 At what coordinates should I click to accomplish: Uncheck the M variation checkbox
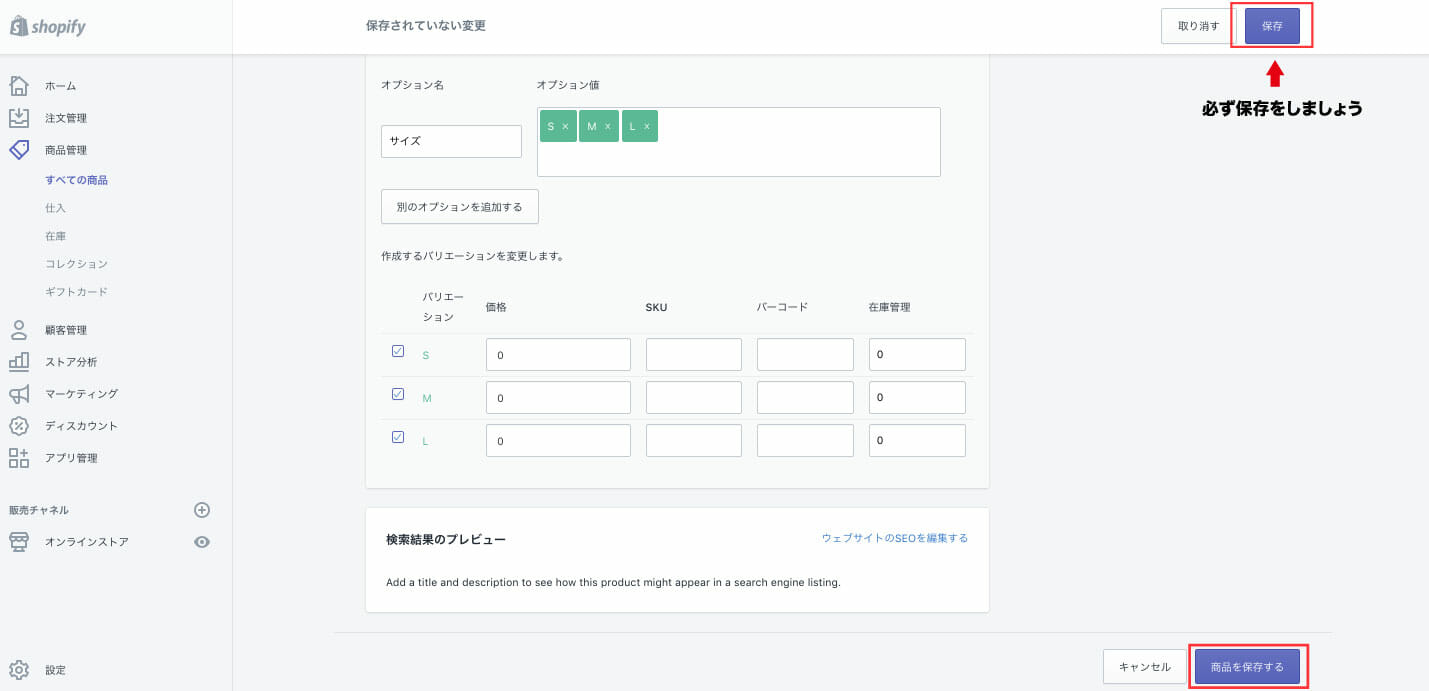pyautogui.click(x=398, y=394)
